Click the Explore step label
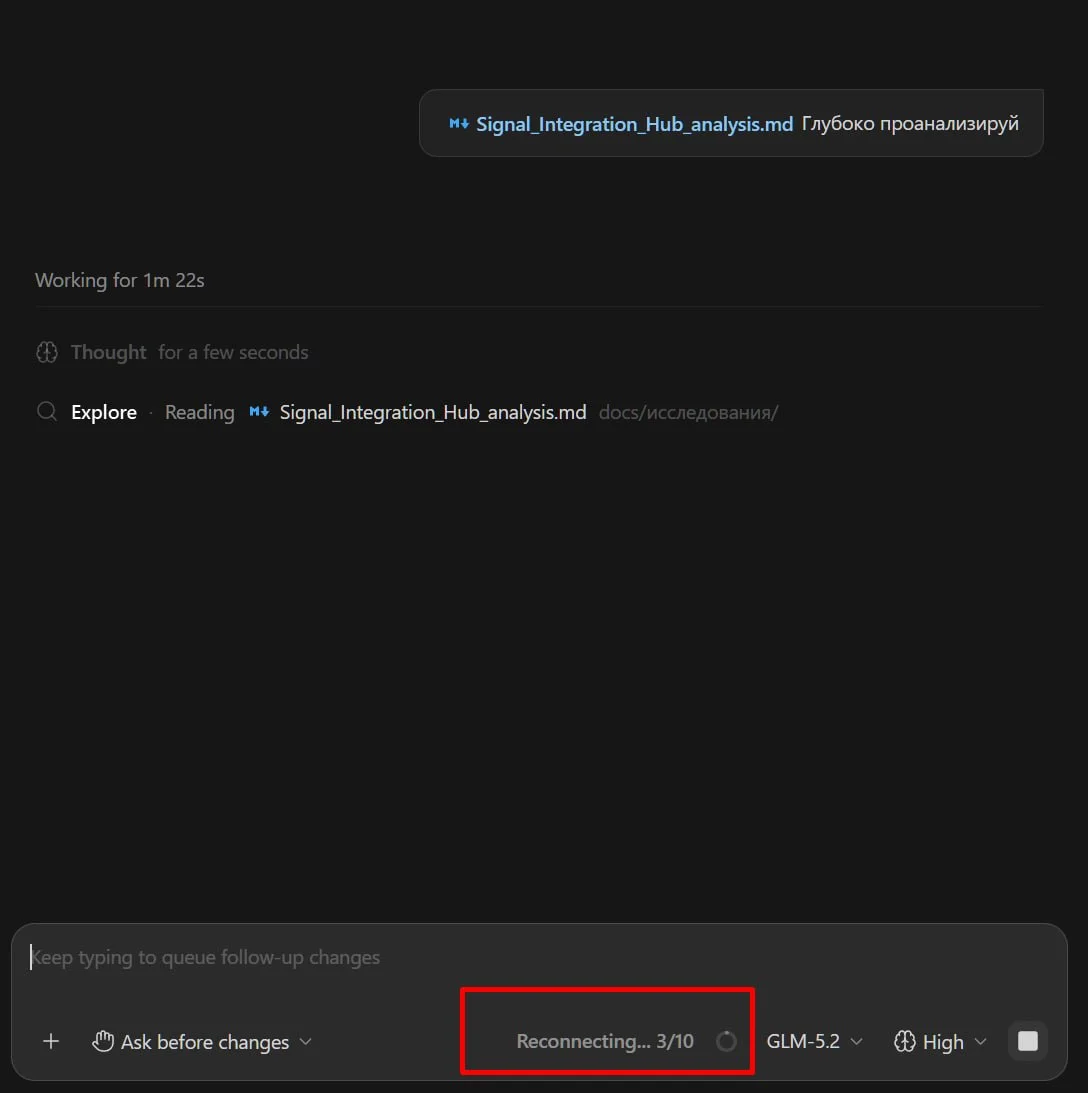This screenshot has height=1093, width=1088. (104, 412)
